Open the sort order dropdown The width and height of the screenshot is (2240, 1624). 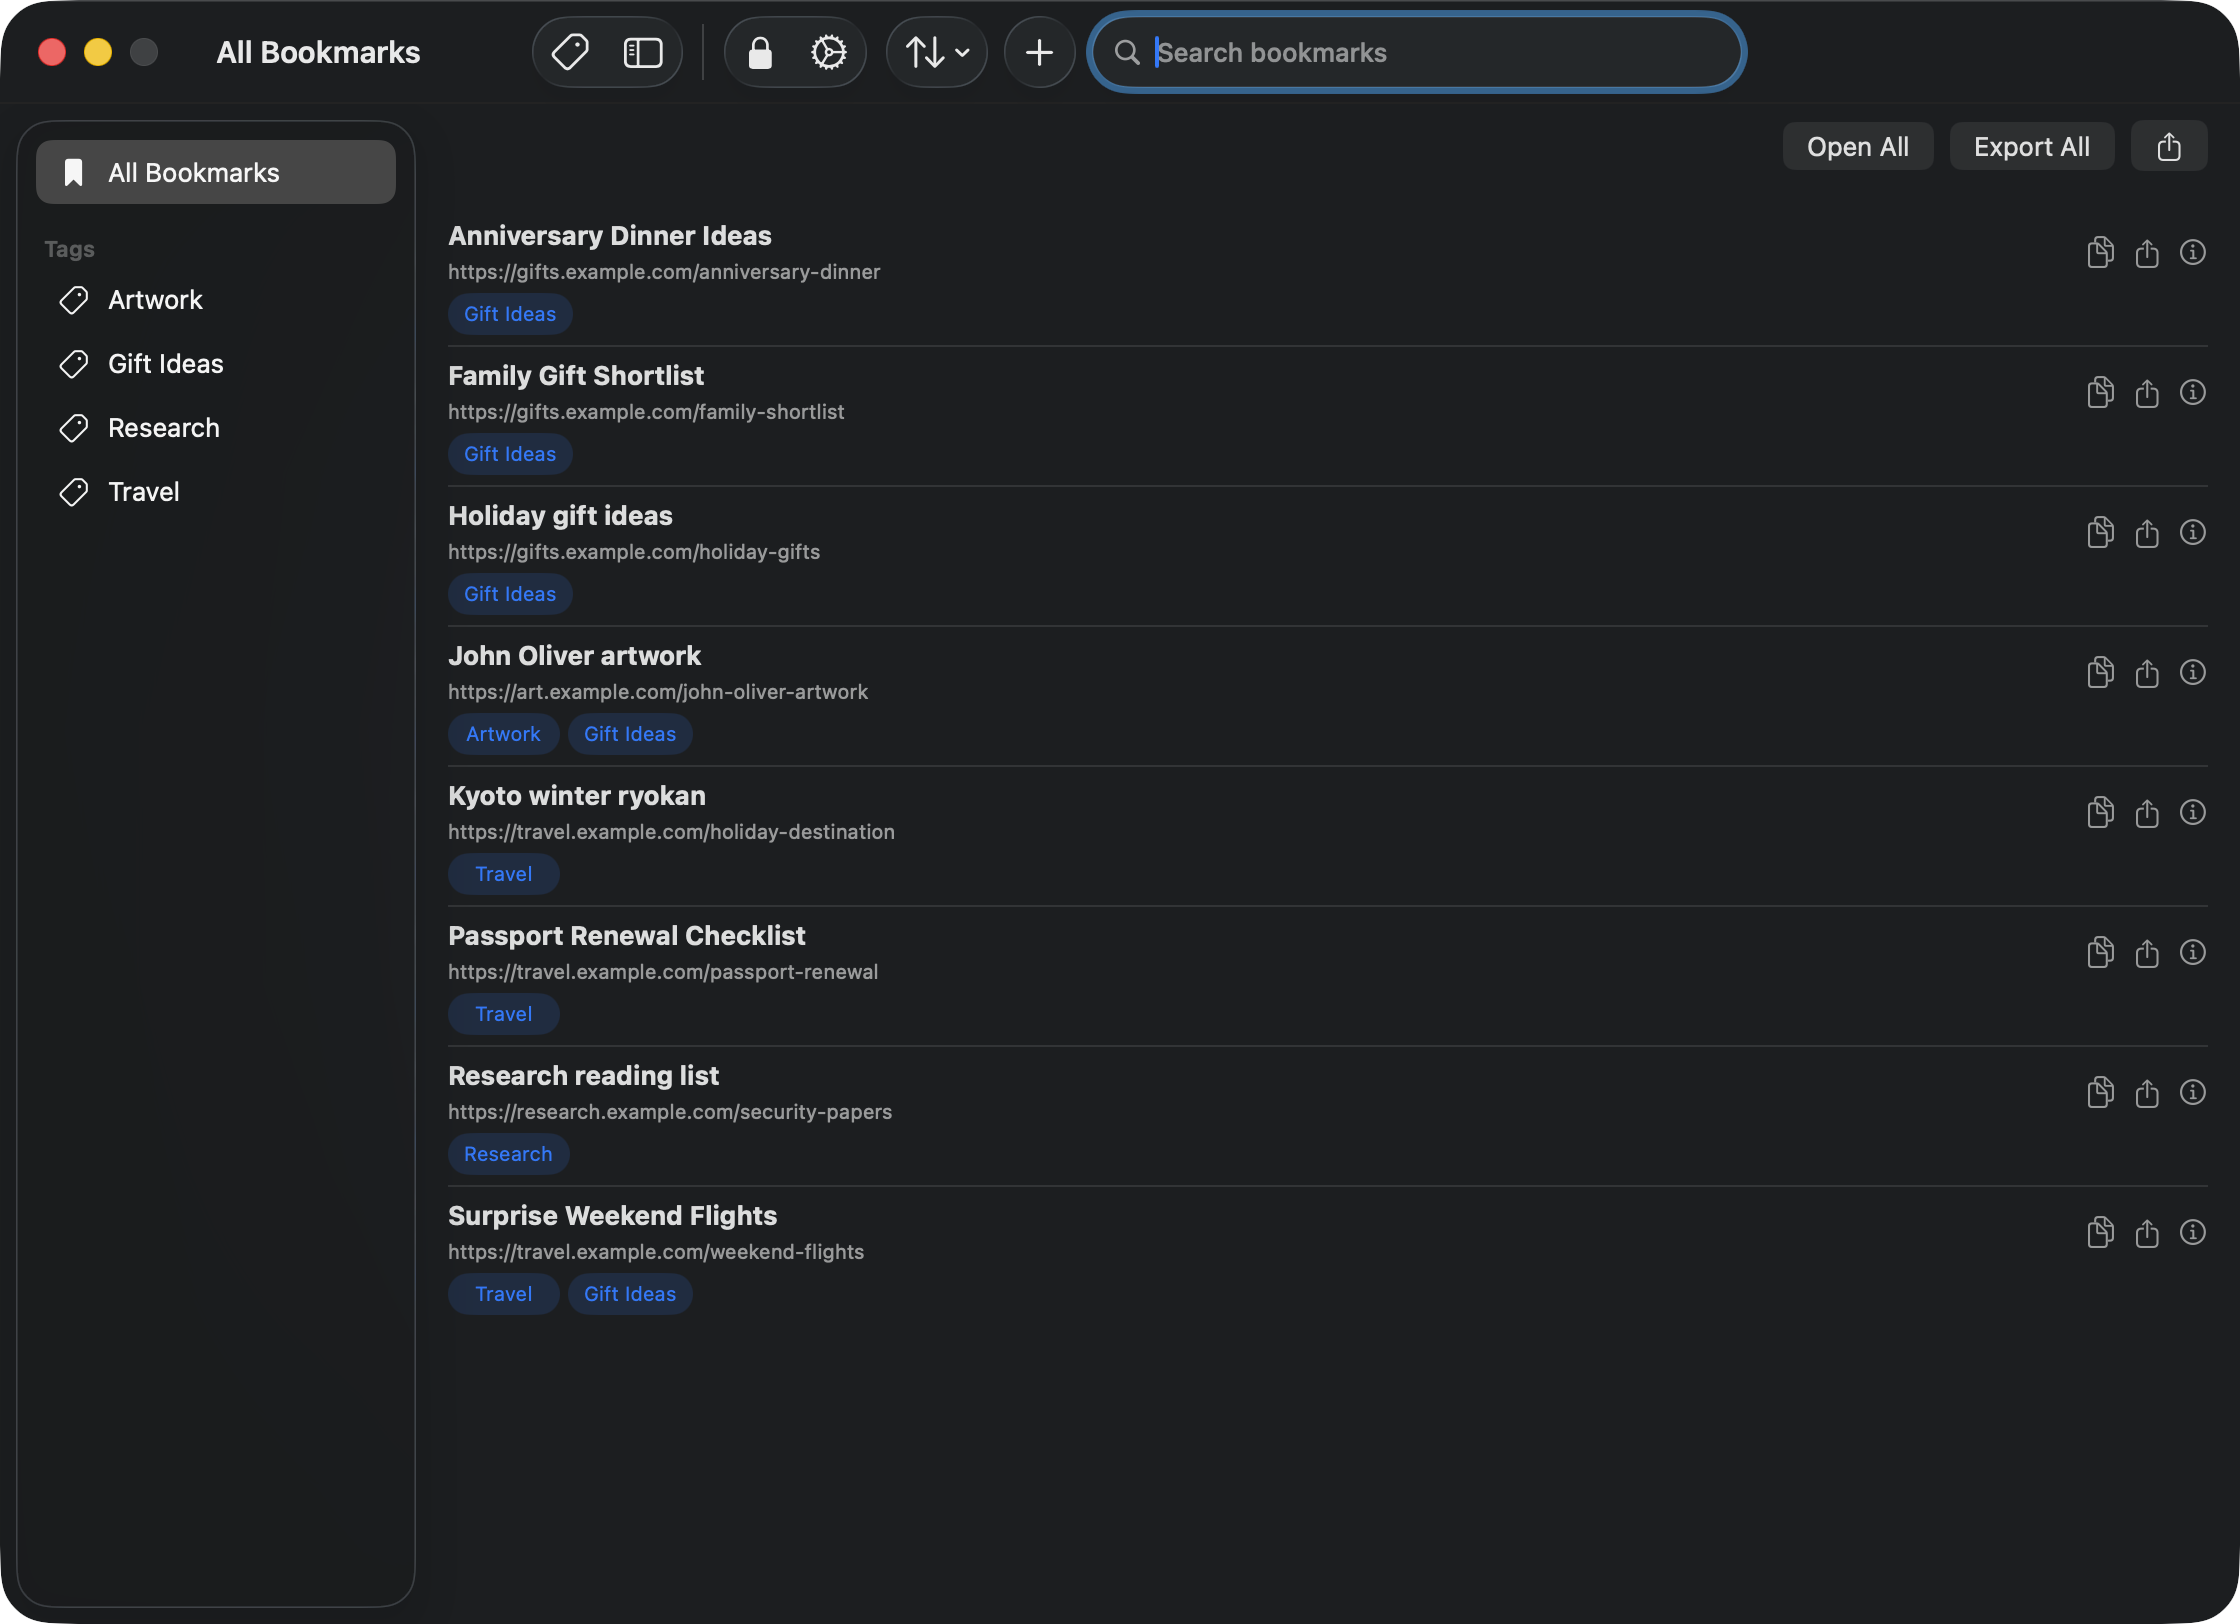click(x=937, y=52)
